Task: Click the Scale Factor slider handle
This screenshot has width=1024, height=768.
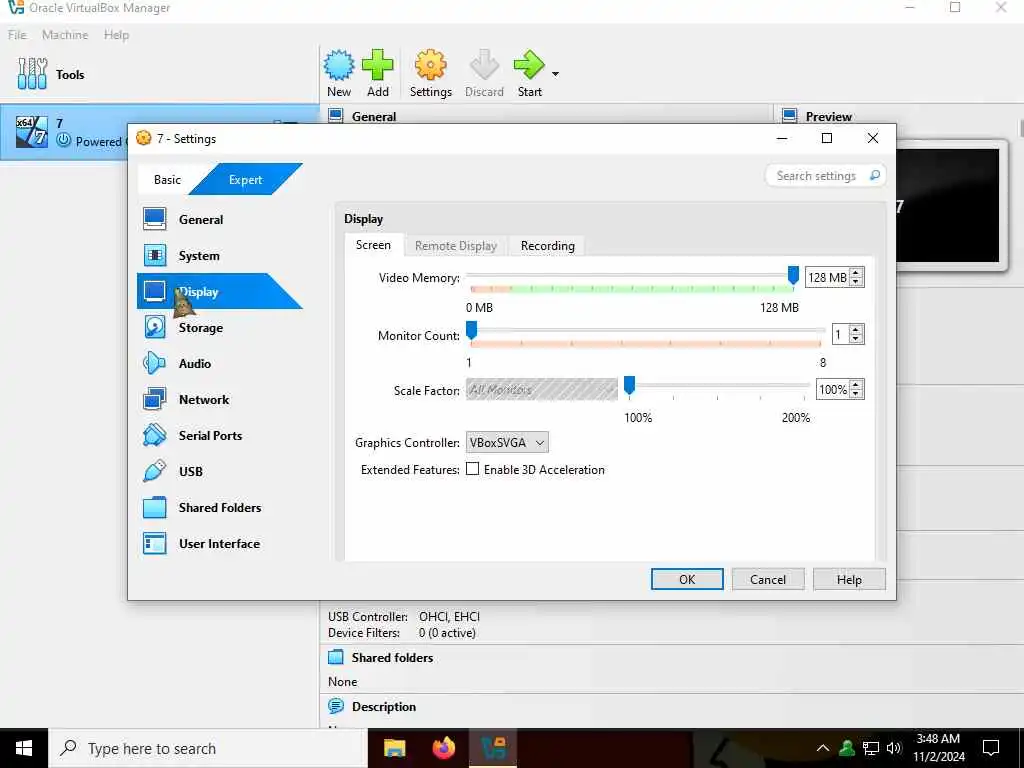Action: click(x=629, y=385)
